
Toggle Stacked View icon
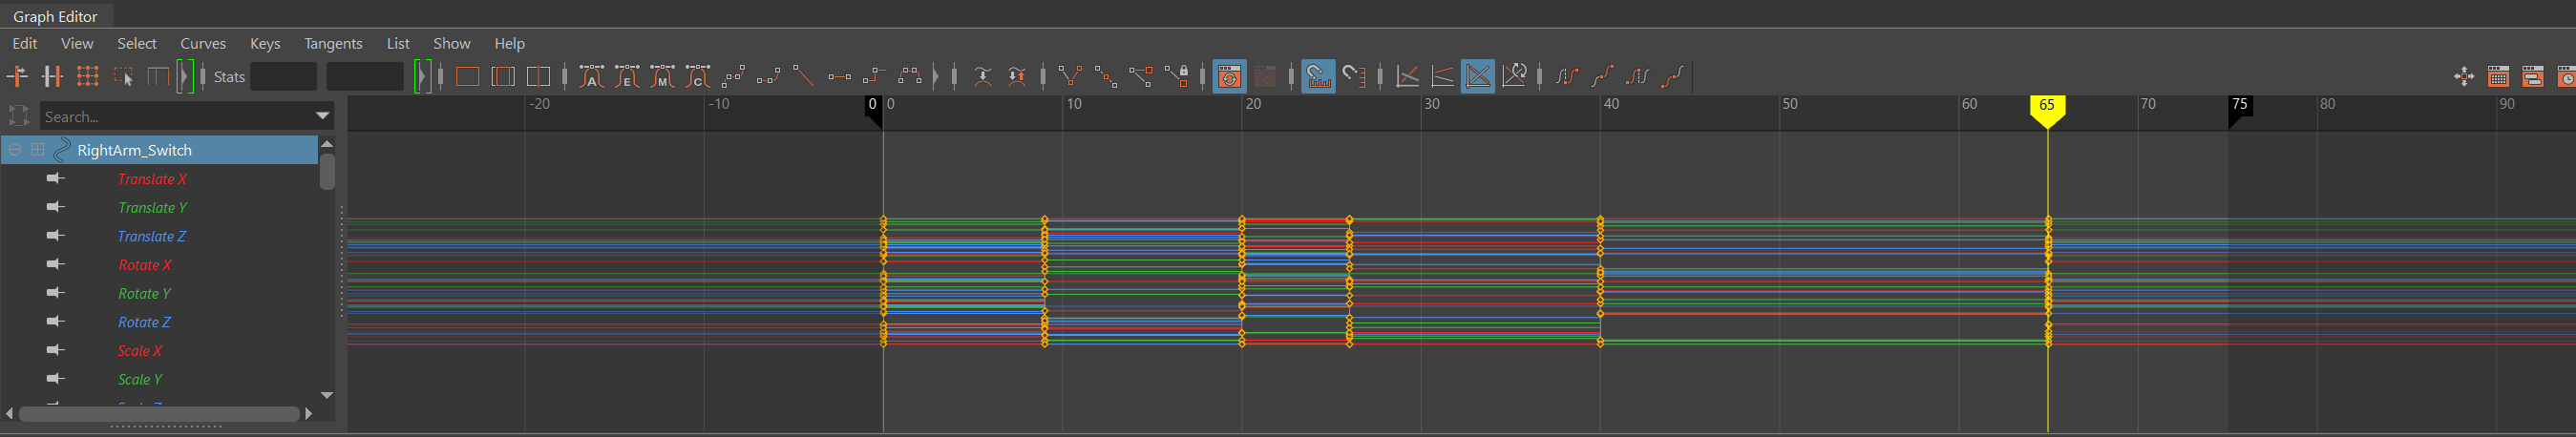1442,76
